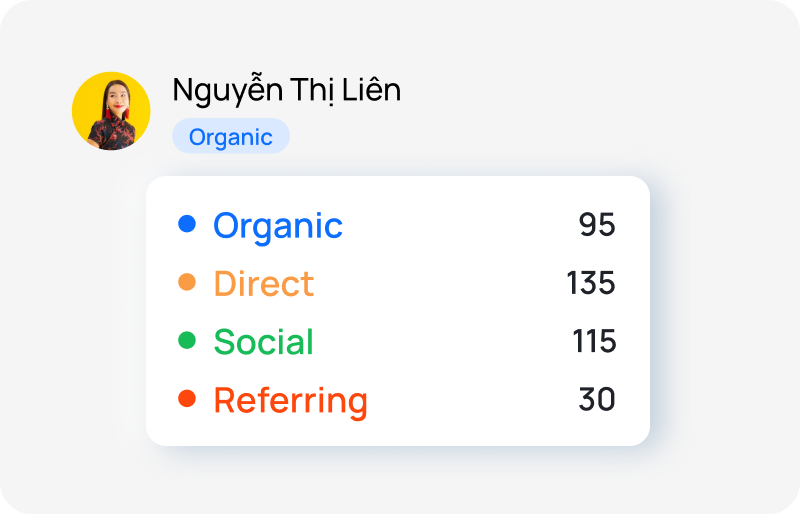This screenshot has width=800, height=514.
Task: Click the Organic value 95
Action: [x=597, y=225]
